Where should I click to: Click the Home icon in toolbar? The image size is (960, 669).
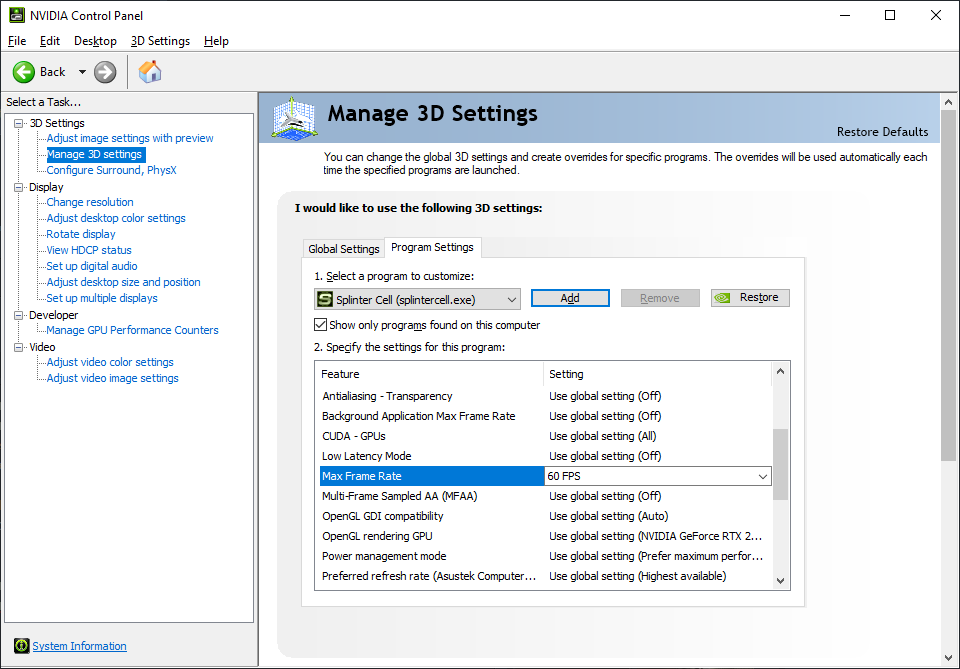pos(150,72)
